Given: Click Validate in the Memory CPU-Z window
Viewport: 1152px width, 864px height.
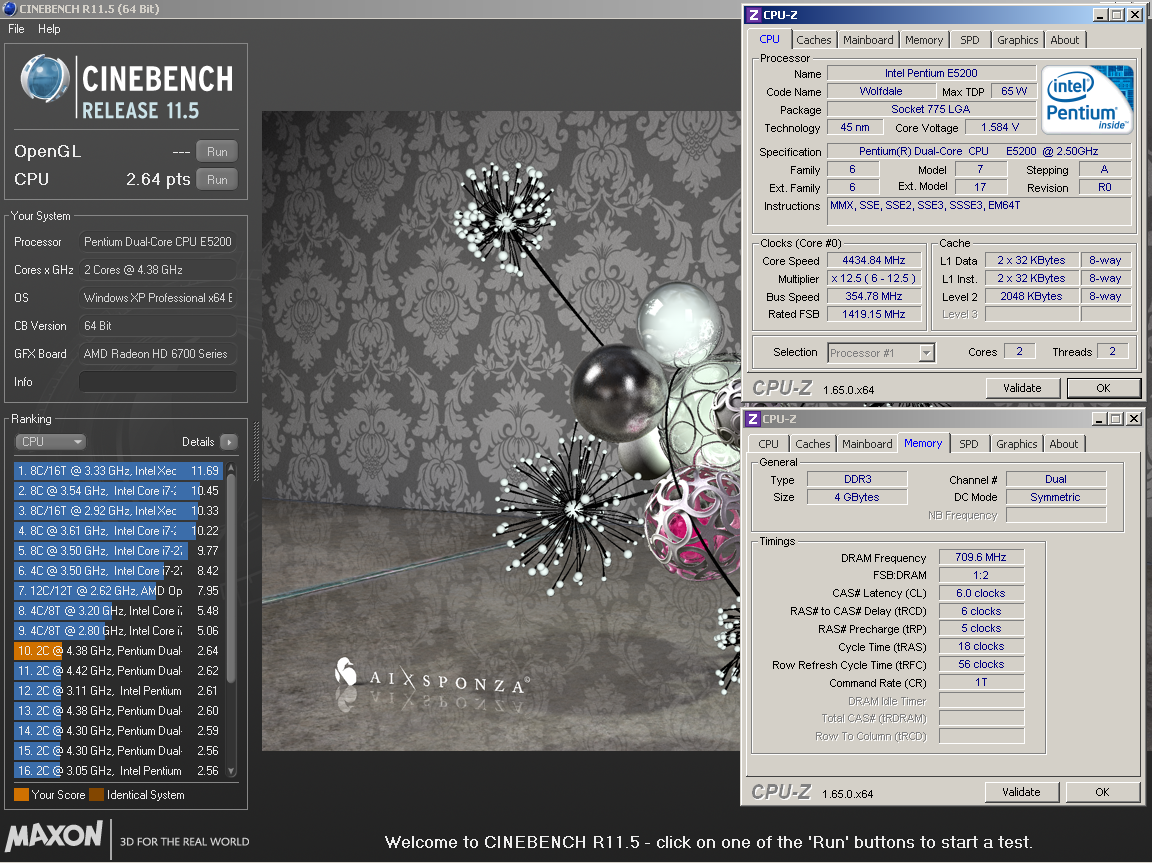Looking at the screenshot, I should (x=1022, y=792).
